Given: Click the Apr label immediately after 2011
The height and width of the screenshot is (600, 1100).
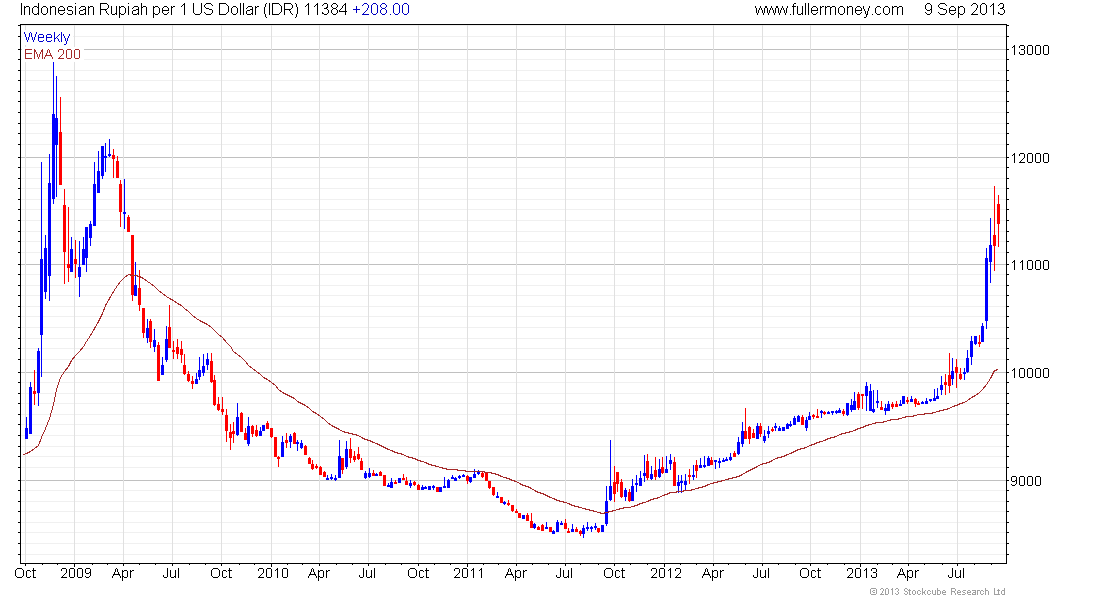Looking at the screenshot, I should pos(516,573).
